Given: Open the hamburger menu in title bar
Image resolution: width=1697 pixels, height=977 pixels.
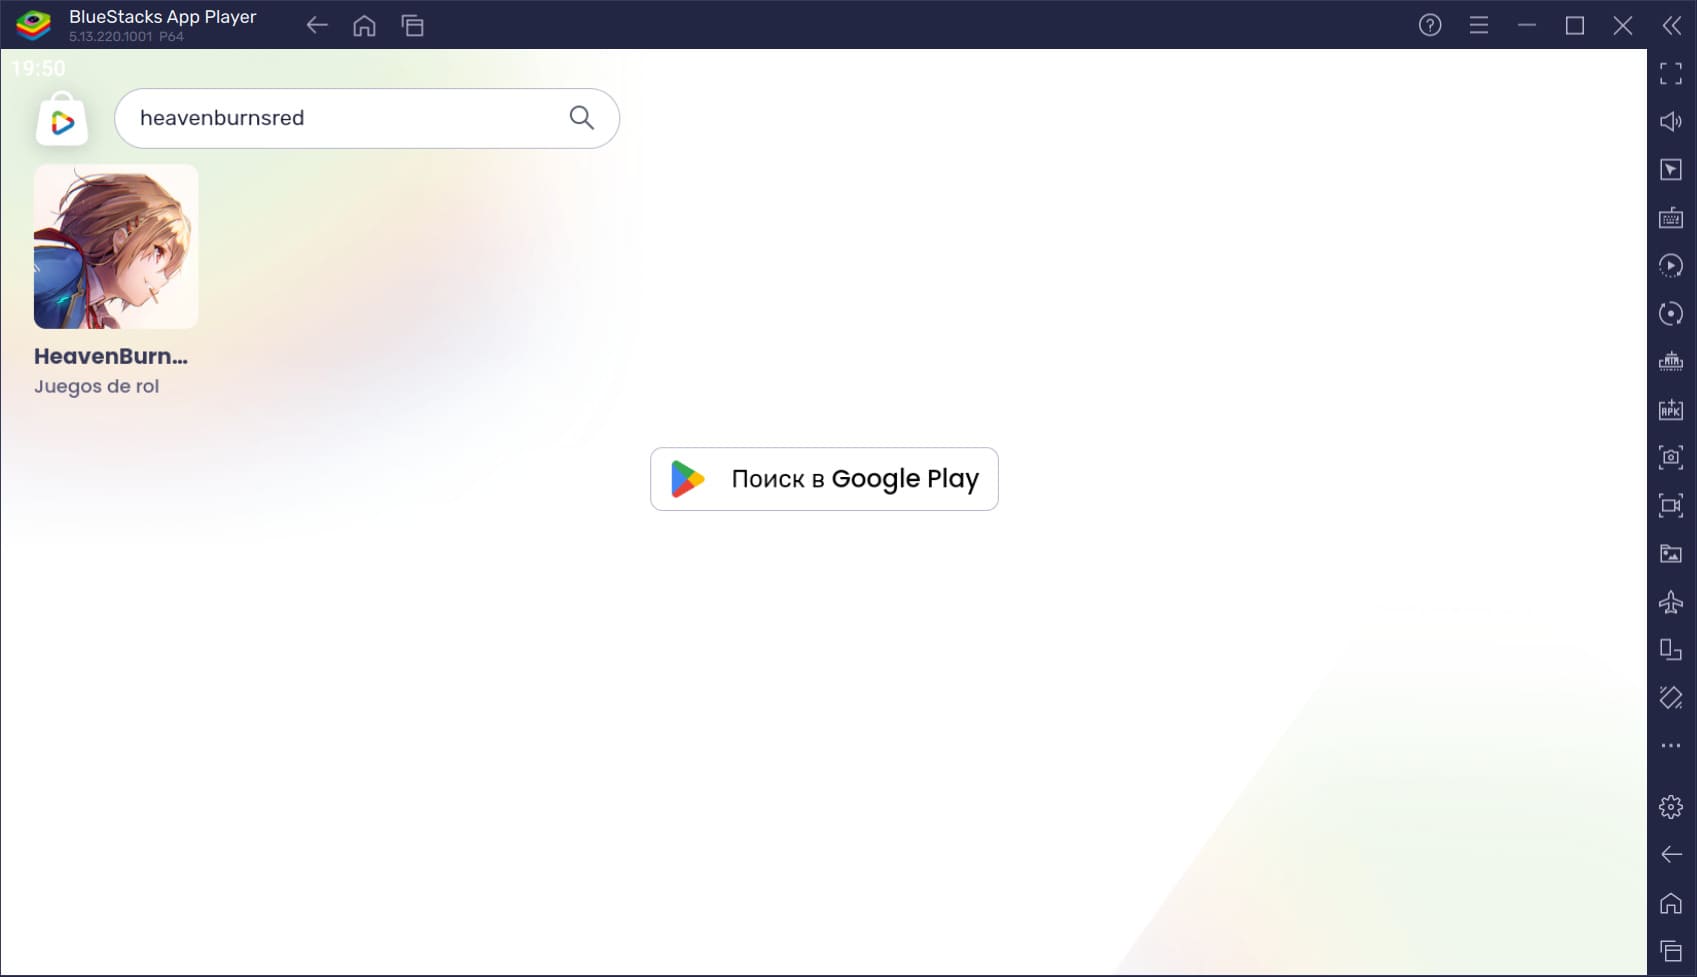Looking at the screenshot, I should click(1479, 26).
